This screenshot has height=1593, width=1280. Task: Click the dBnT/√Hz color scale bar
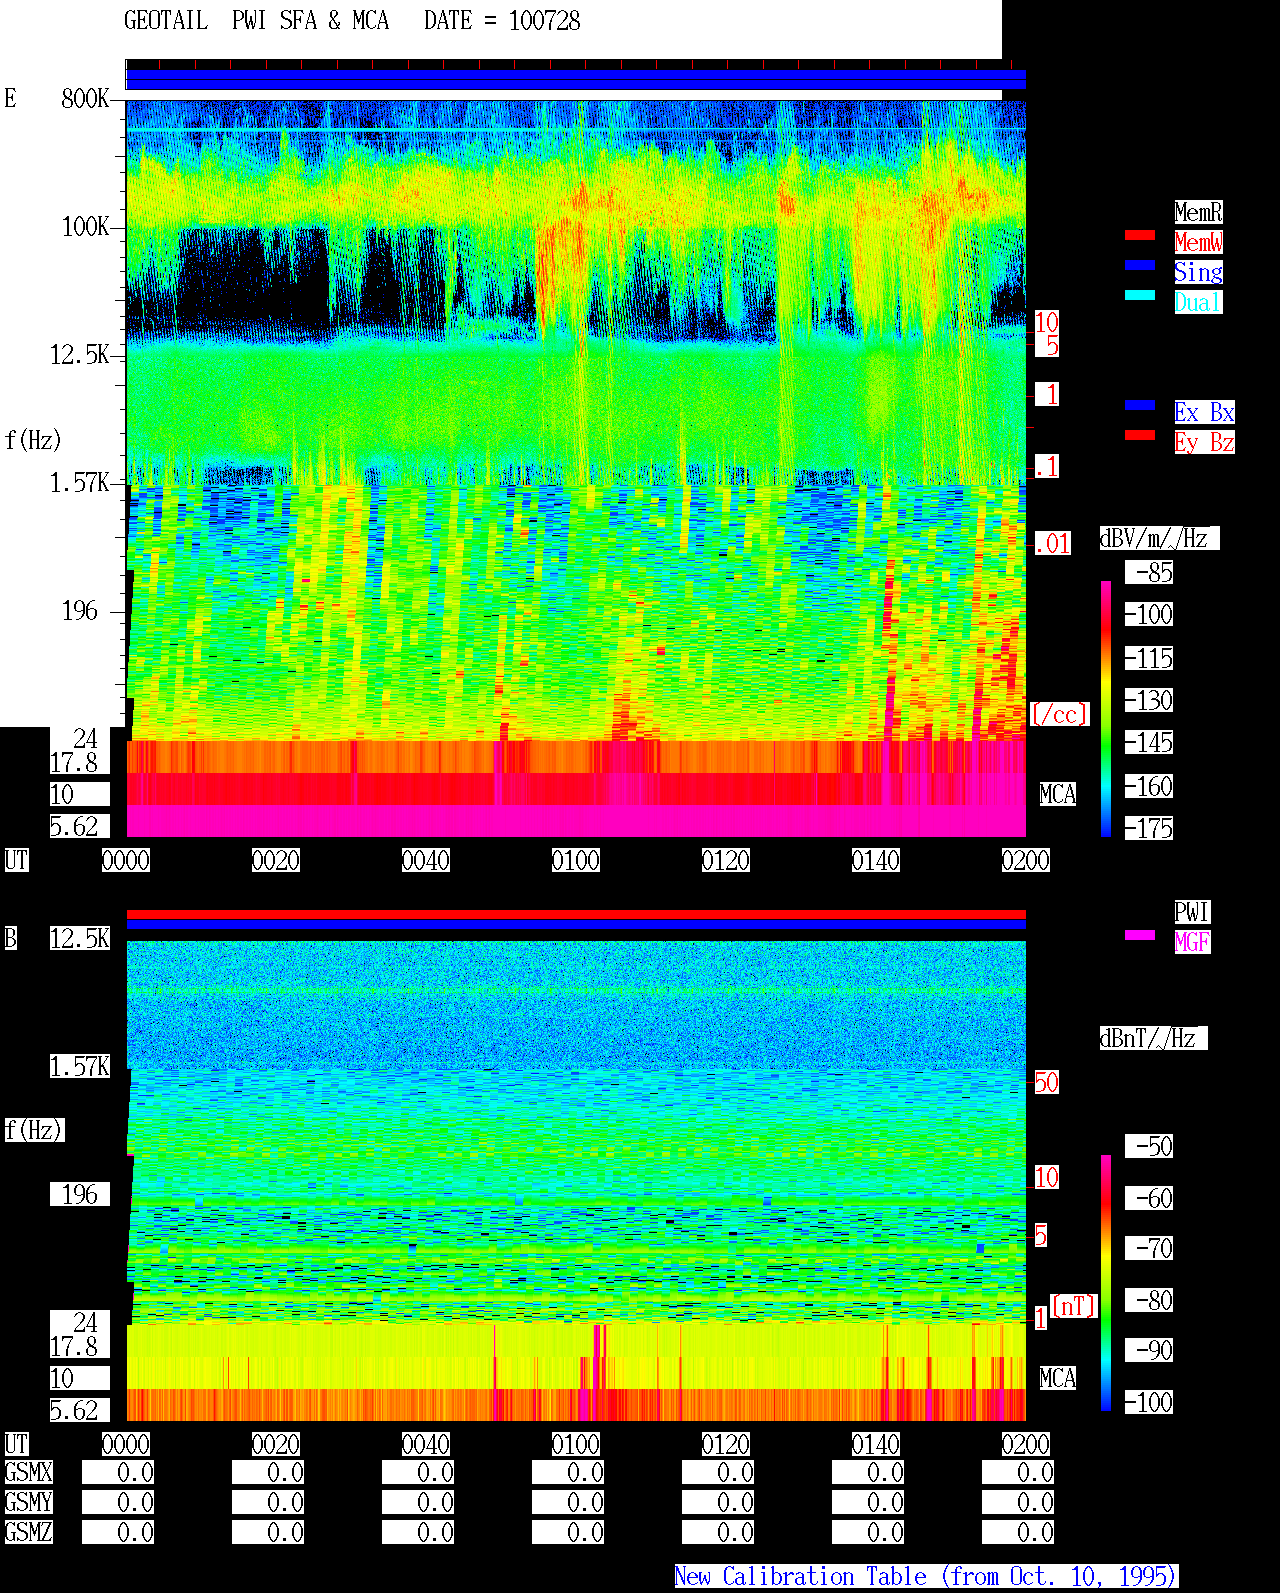click(1106, 1283)
